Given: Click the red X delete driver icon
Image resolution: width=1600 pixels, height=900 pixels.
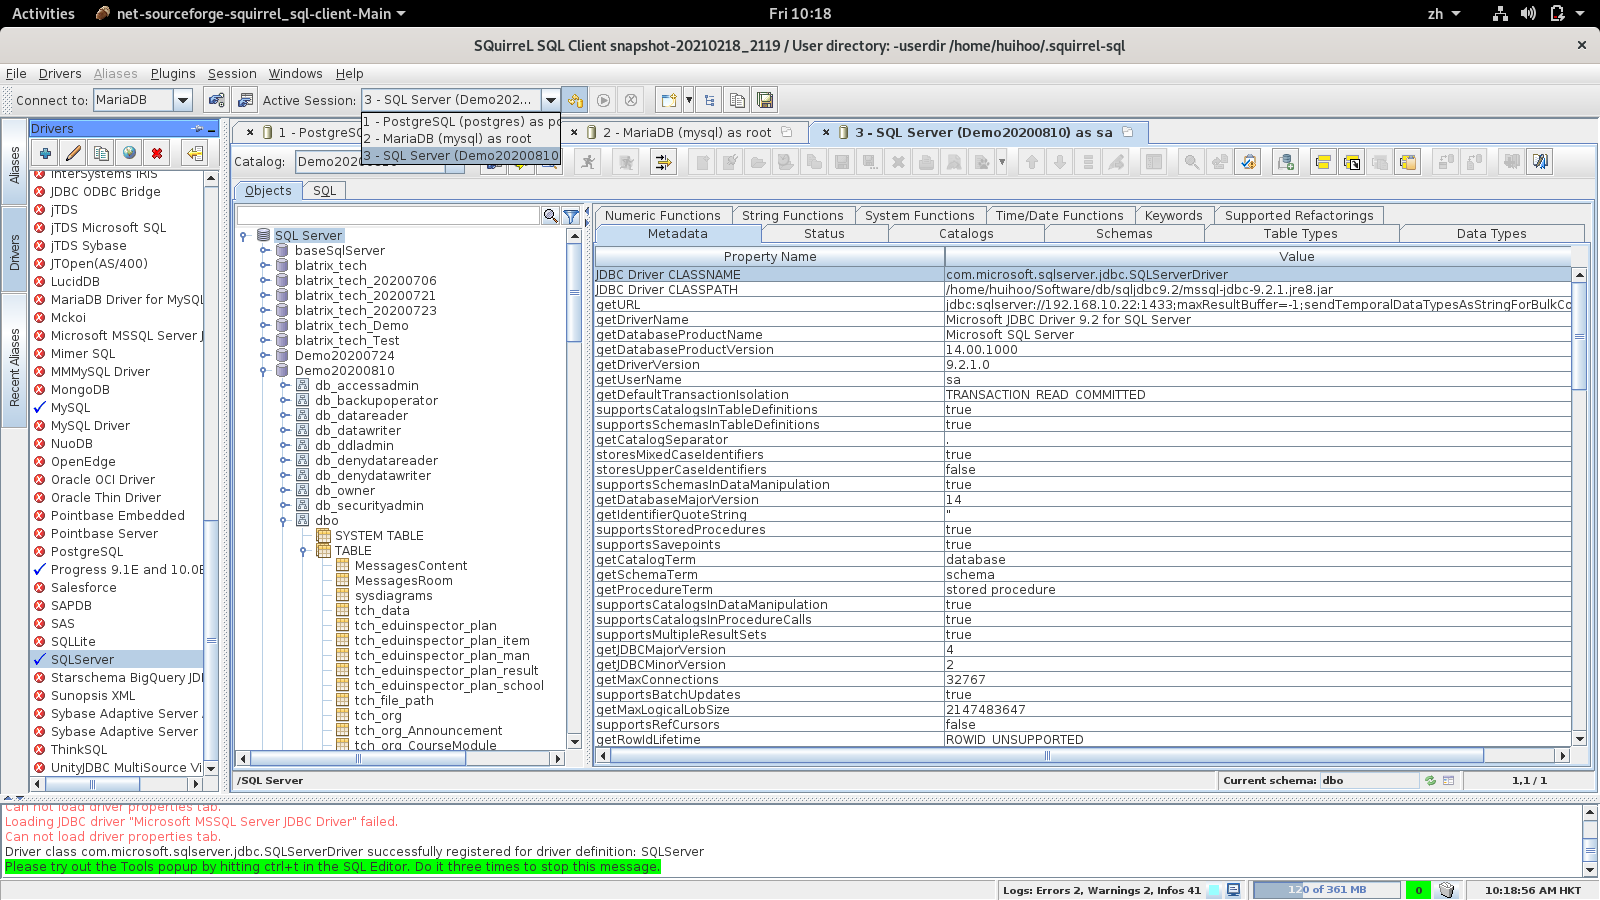Looking at the screenshot, I should click(x=157, y=153).
